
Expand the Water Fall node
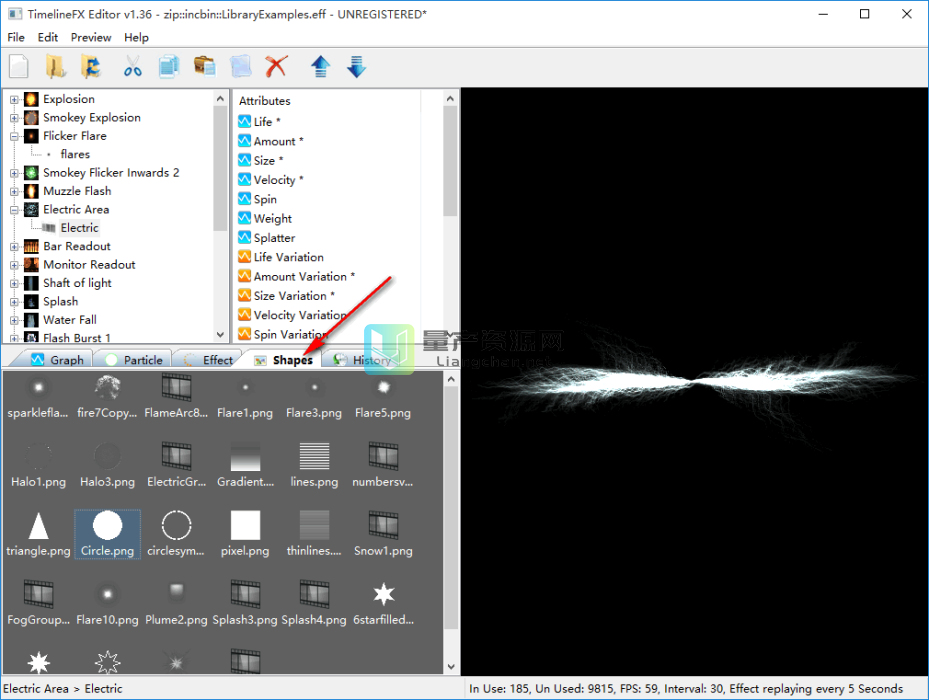click(14, 320)
